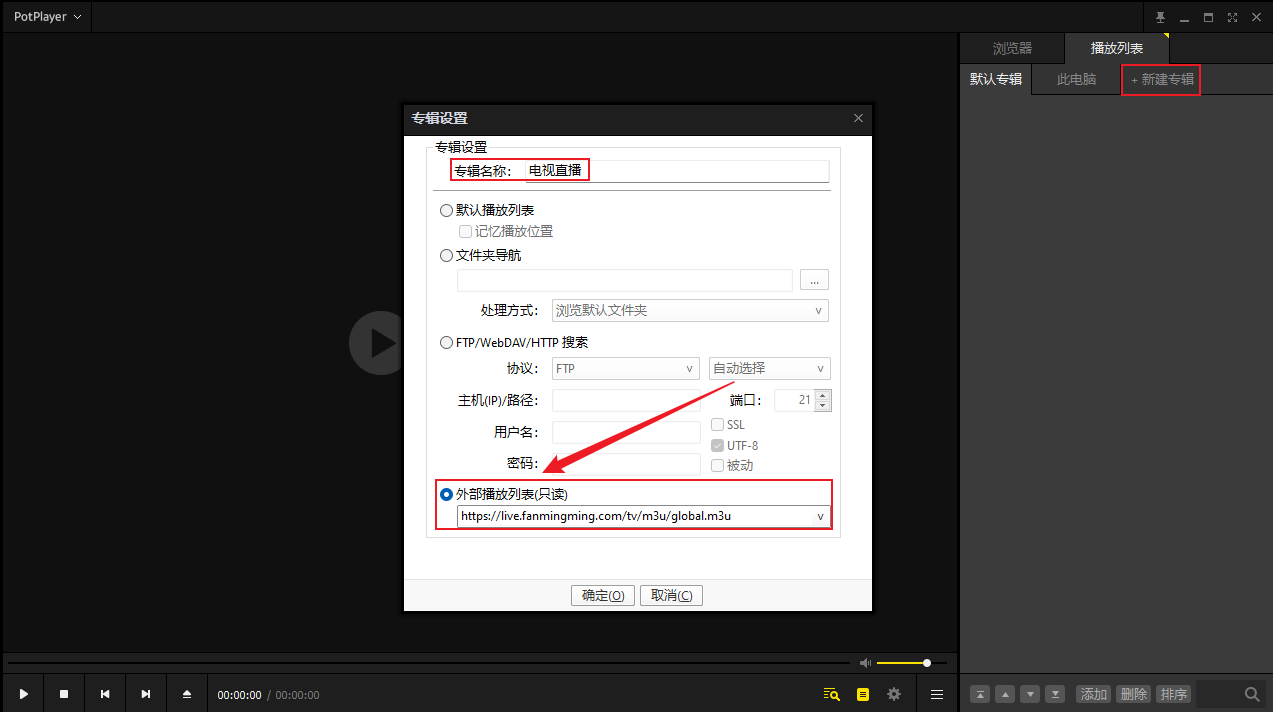Select the 此电脑 album tab
1273x712 pixels.
pos(1076,79)
